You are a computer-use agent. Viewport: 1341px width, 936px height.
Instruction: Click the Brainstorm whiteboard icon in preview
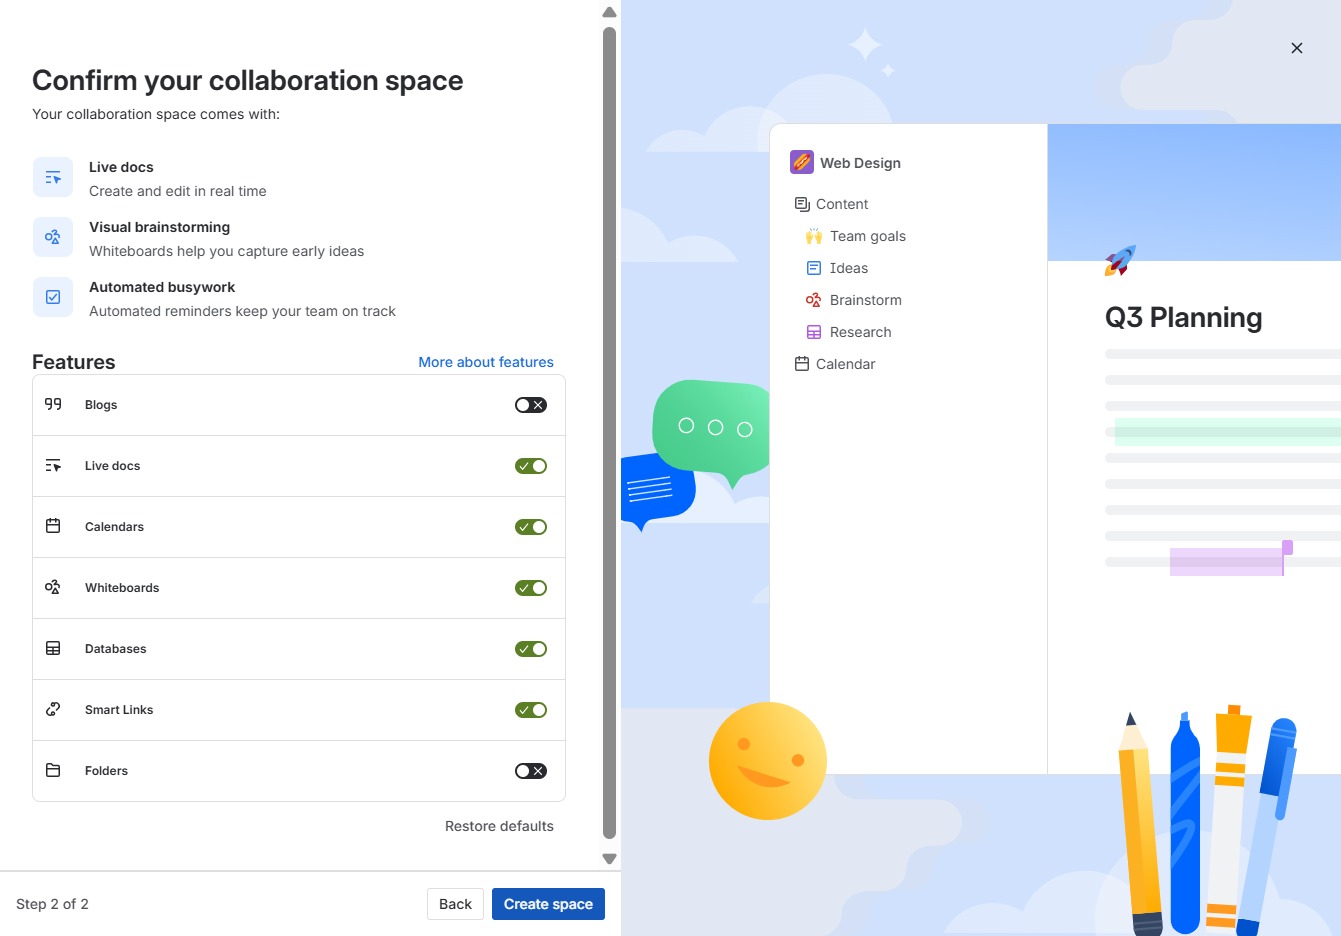pos(814,300)
